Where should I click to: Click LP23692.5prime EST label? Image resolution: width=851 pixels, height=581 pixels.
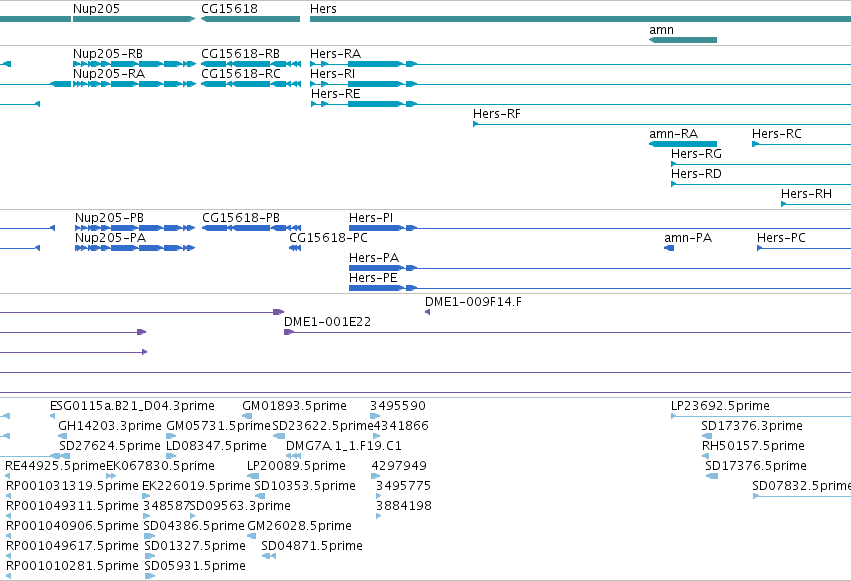[x=720, y=406]
